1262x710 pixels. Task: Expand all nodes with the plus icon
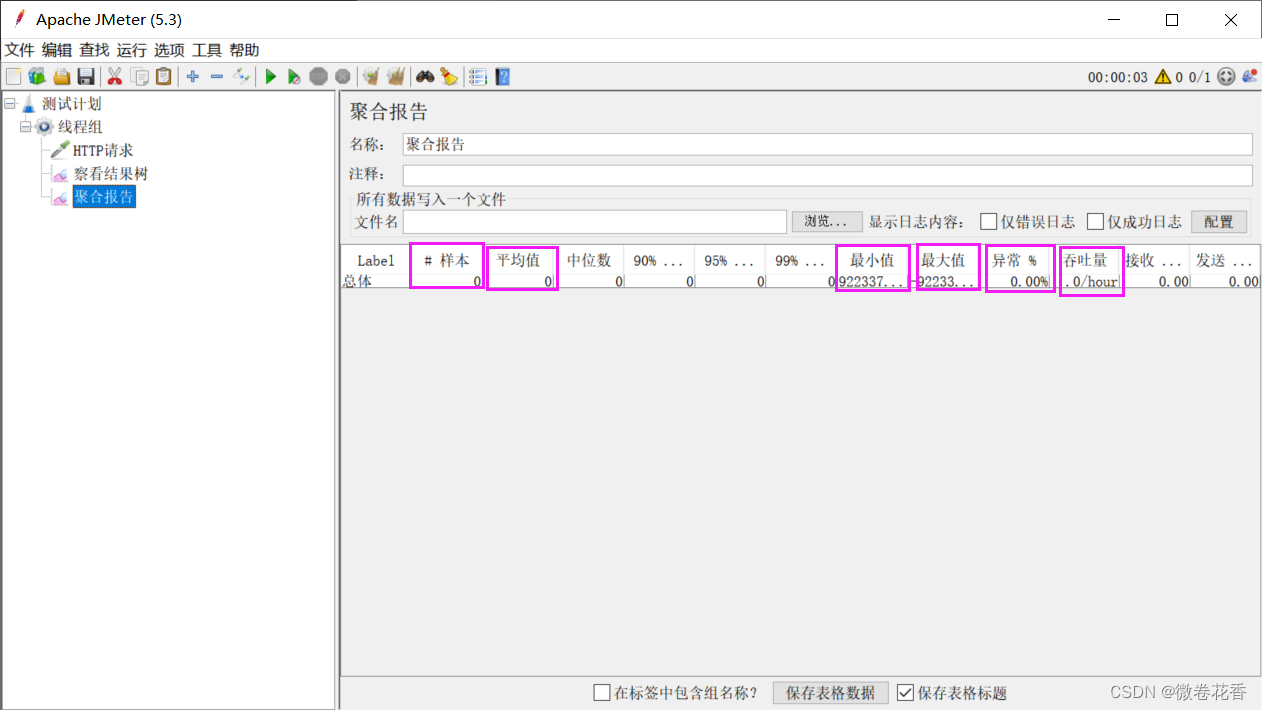pos(193,76)
